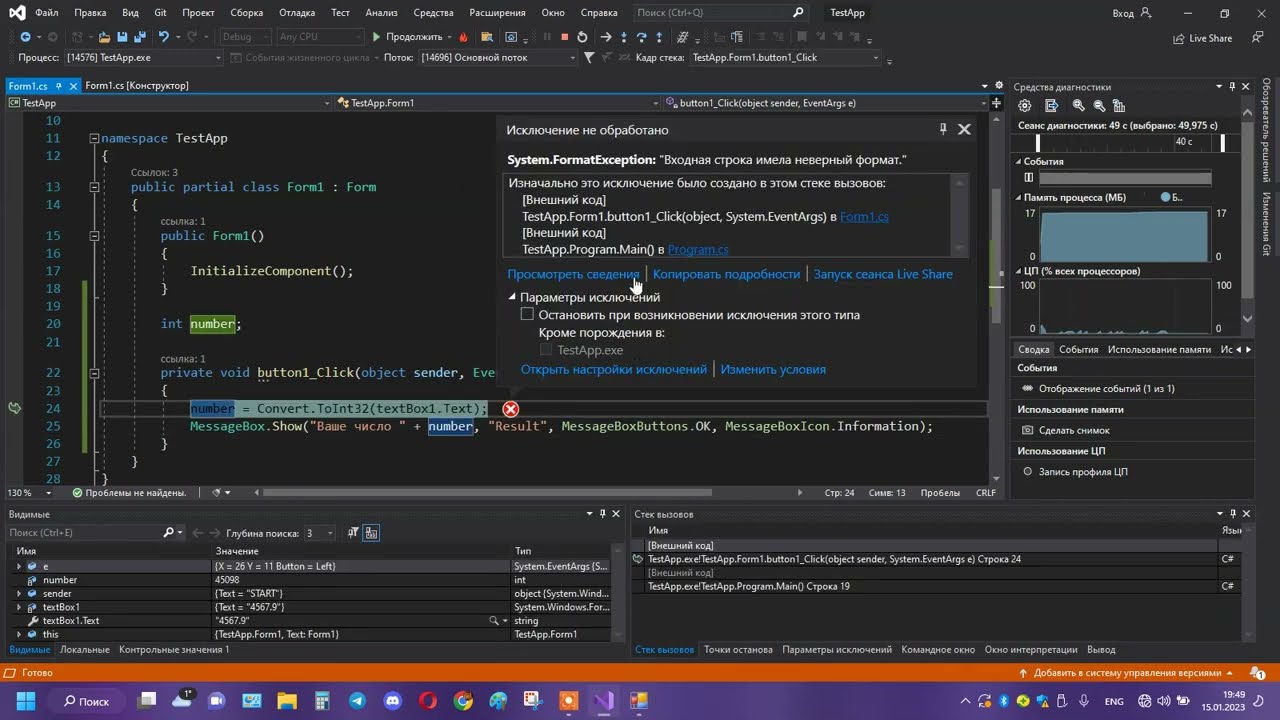Viewport: 1280px width, 720px height.
Task: Switch to 'Локальные' tab
Action: click(85, 650)
